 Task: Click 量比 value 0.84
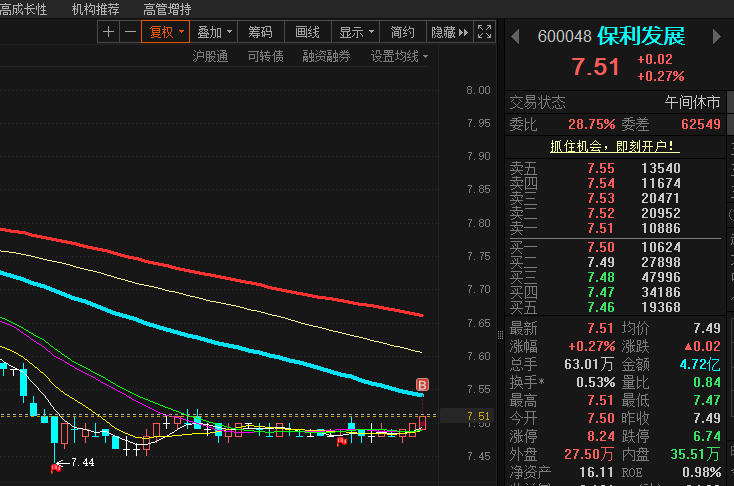[x=707, y=382]
